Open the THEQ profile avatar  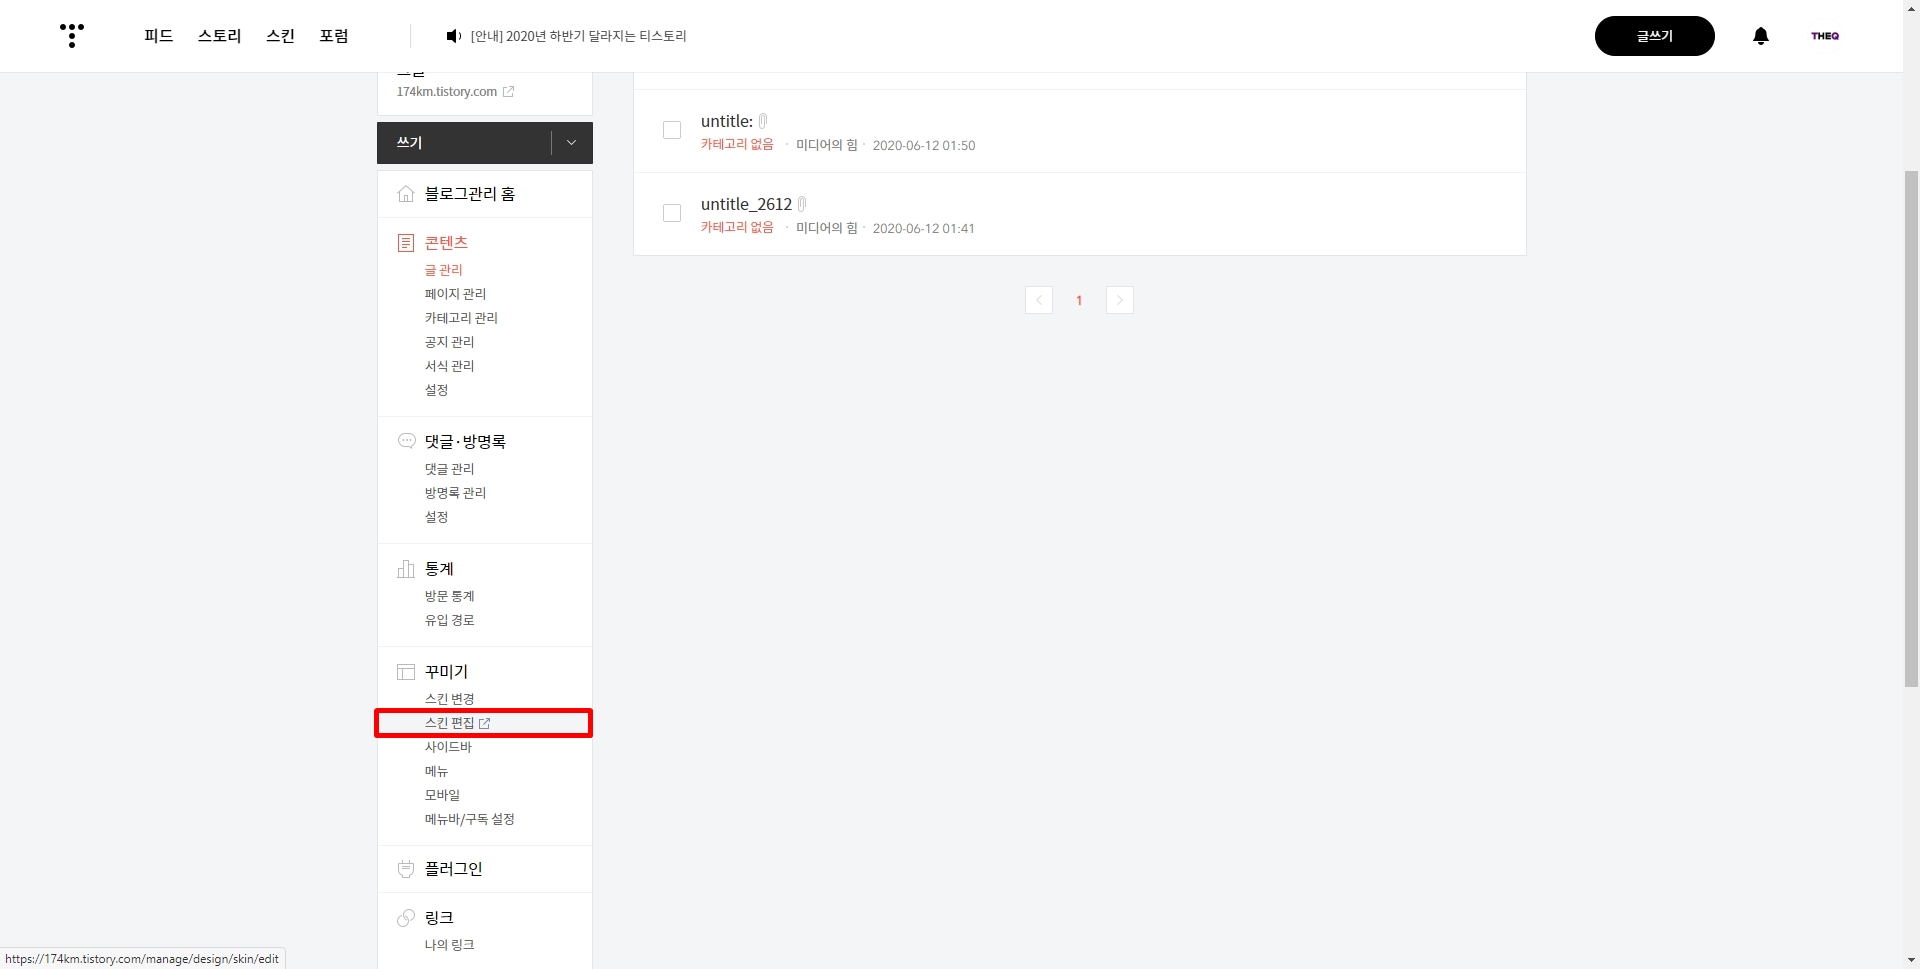tap(1825, 36)
